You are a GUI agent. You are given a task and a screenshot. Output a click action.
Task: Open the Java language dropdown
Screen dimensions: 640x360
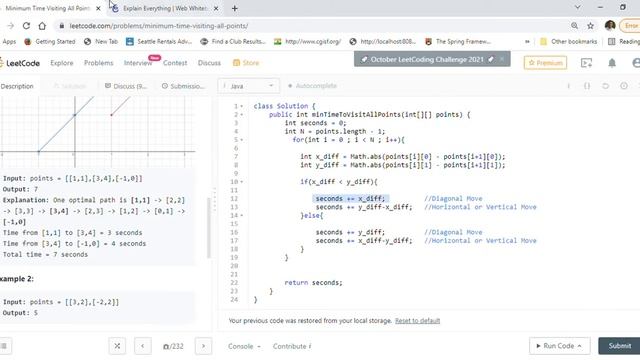click(x=249, y=86)
